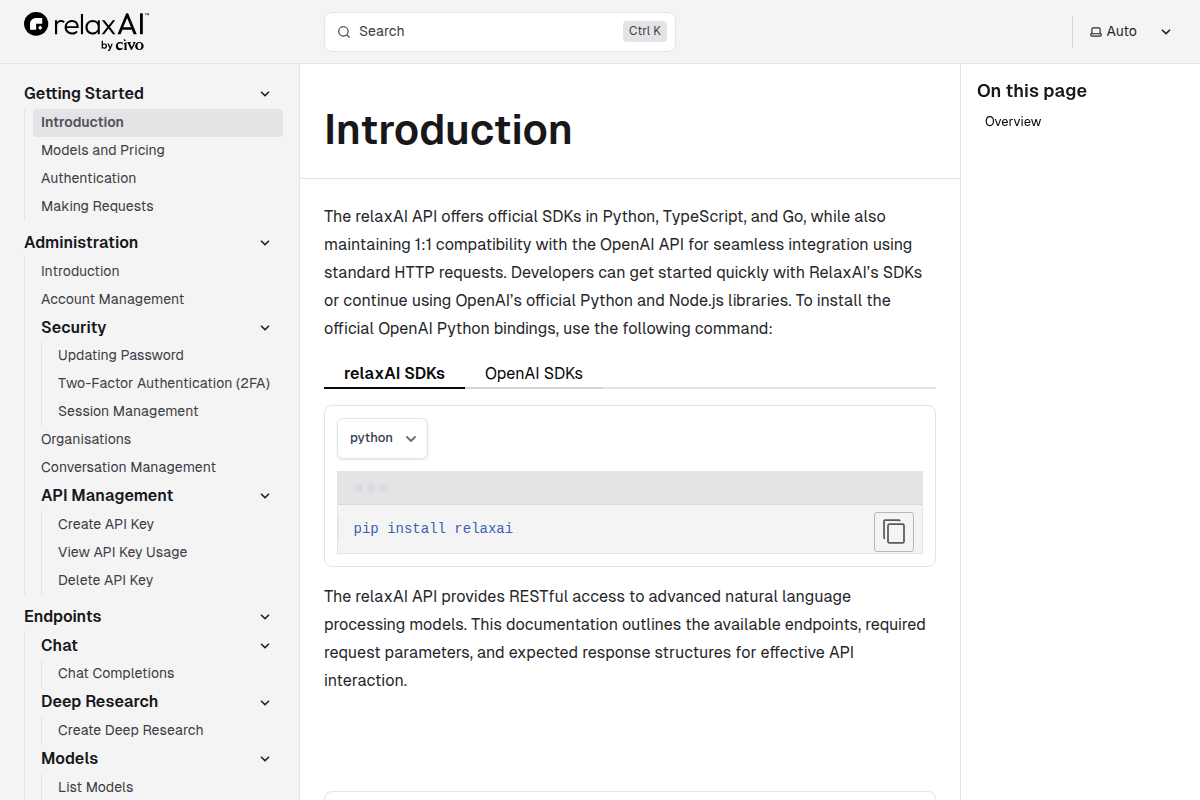
Task: Switch to the OpenAI SDKs tab
Action: click(534, 373)
